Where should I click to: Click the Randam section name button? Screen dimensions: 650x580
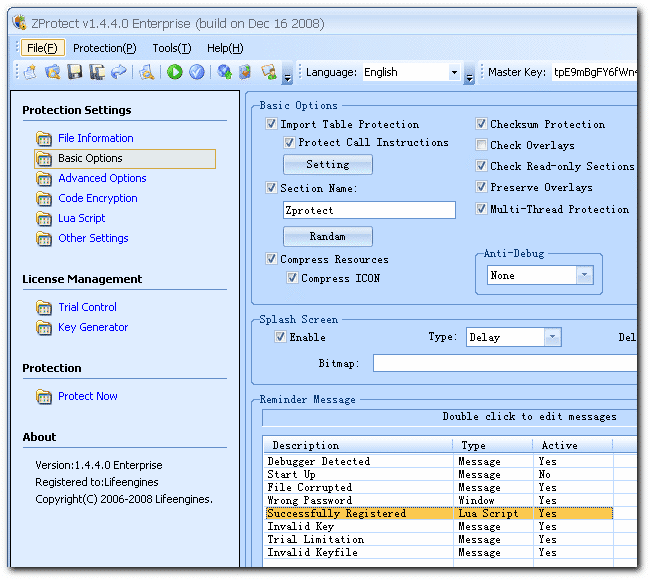click(x=327, y=237)
